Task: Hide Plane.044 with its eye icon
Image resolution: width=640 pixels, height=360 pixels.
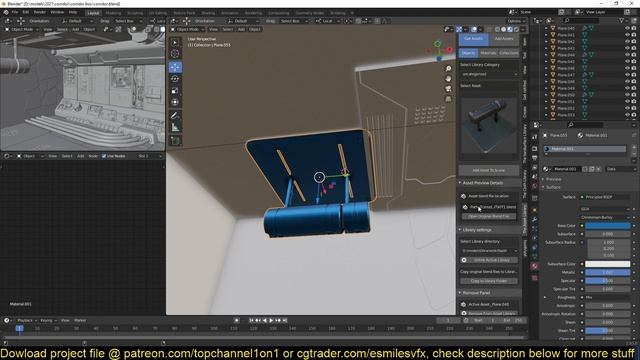Action: pos(627,55)
